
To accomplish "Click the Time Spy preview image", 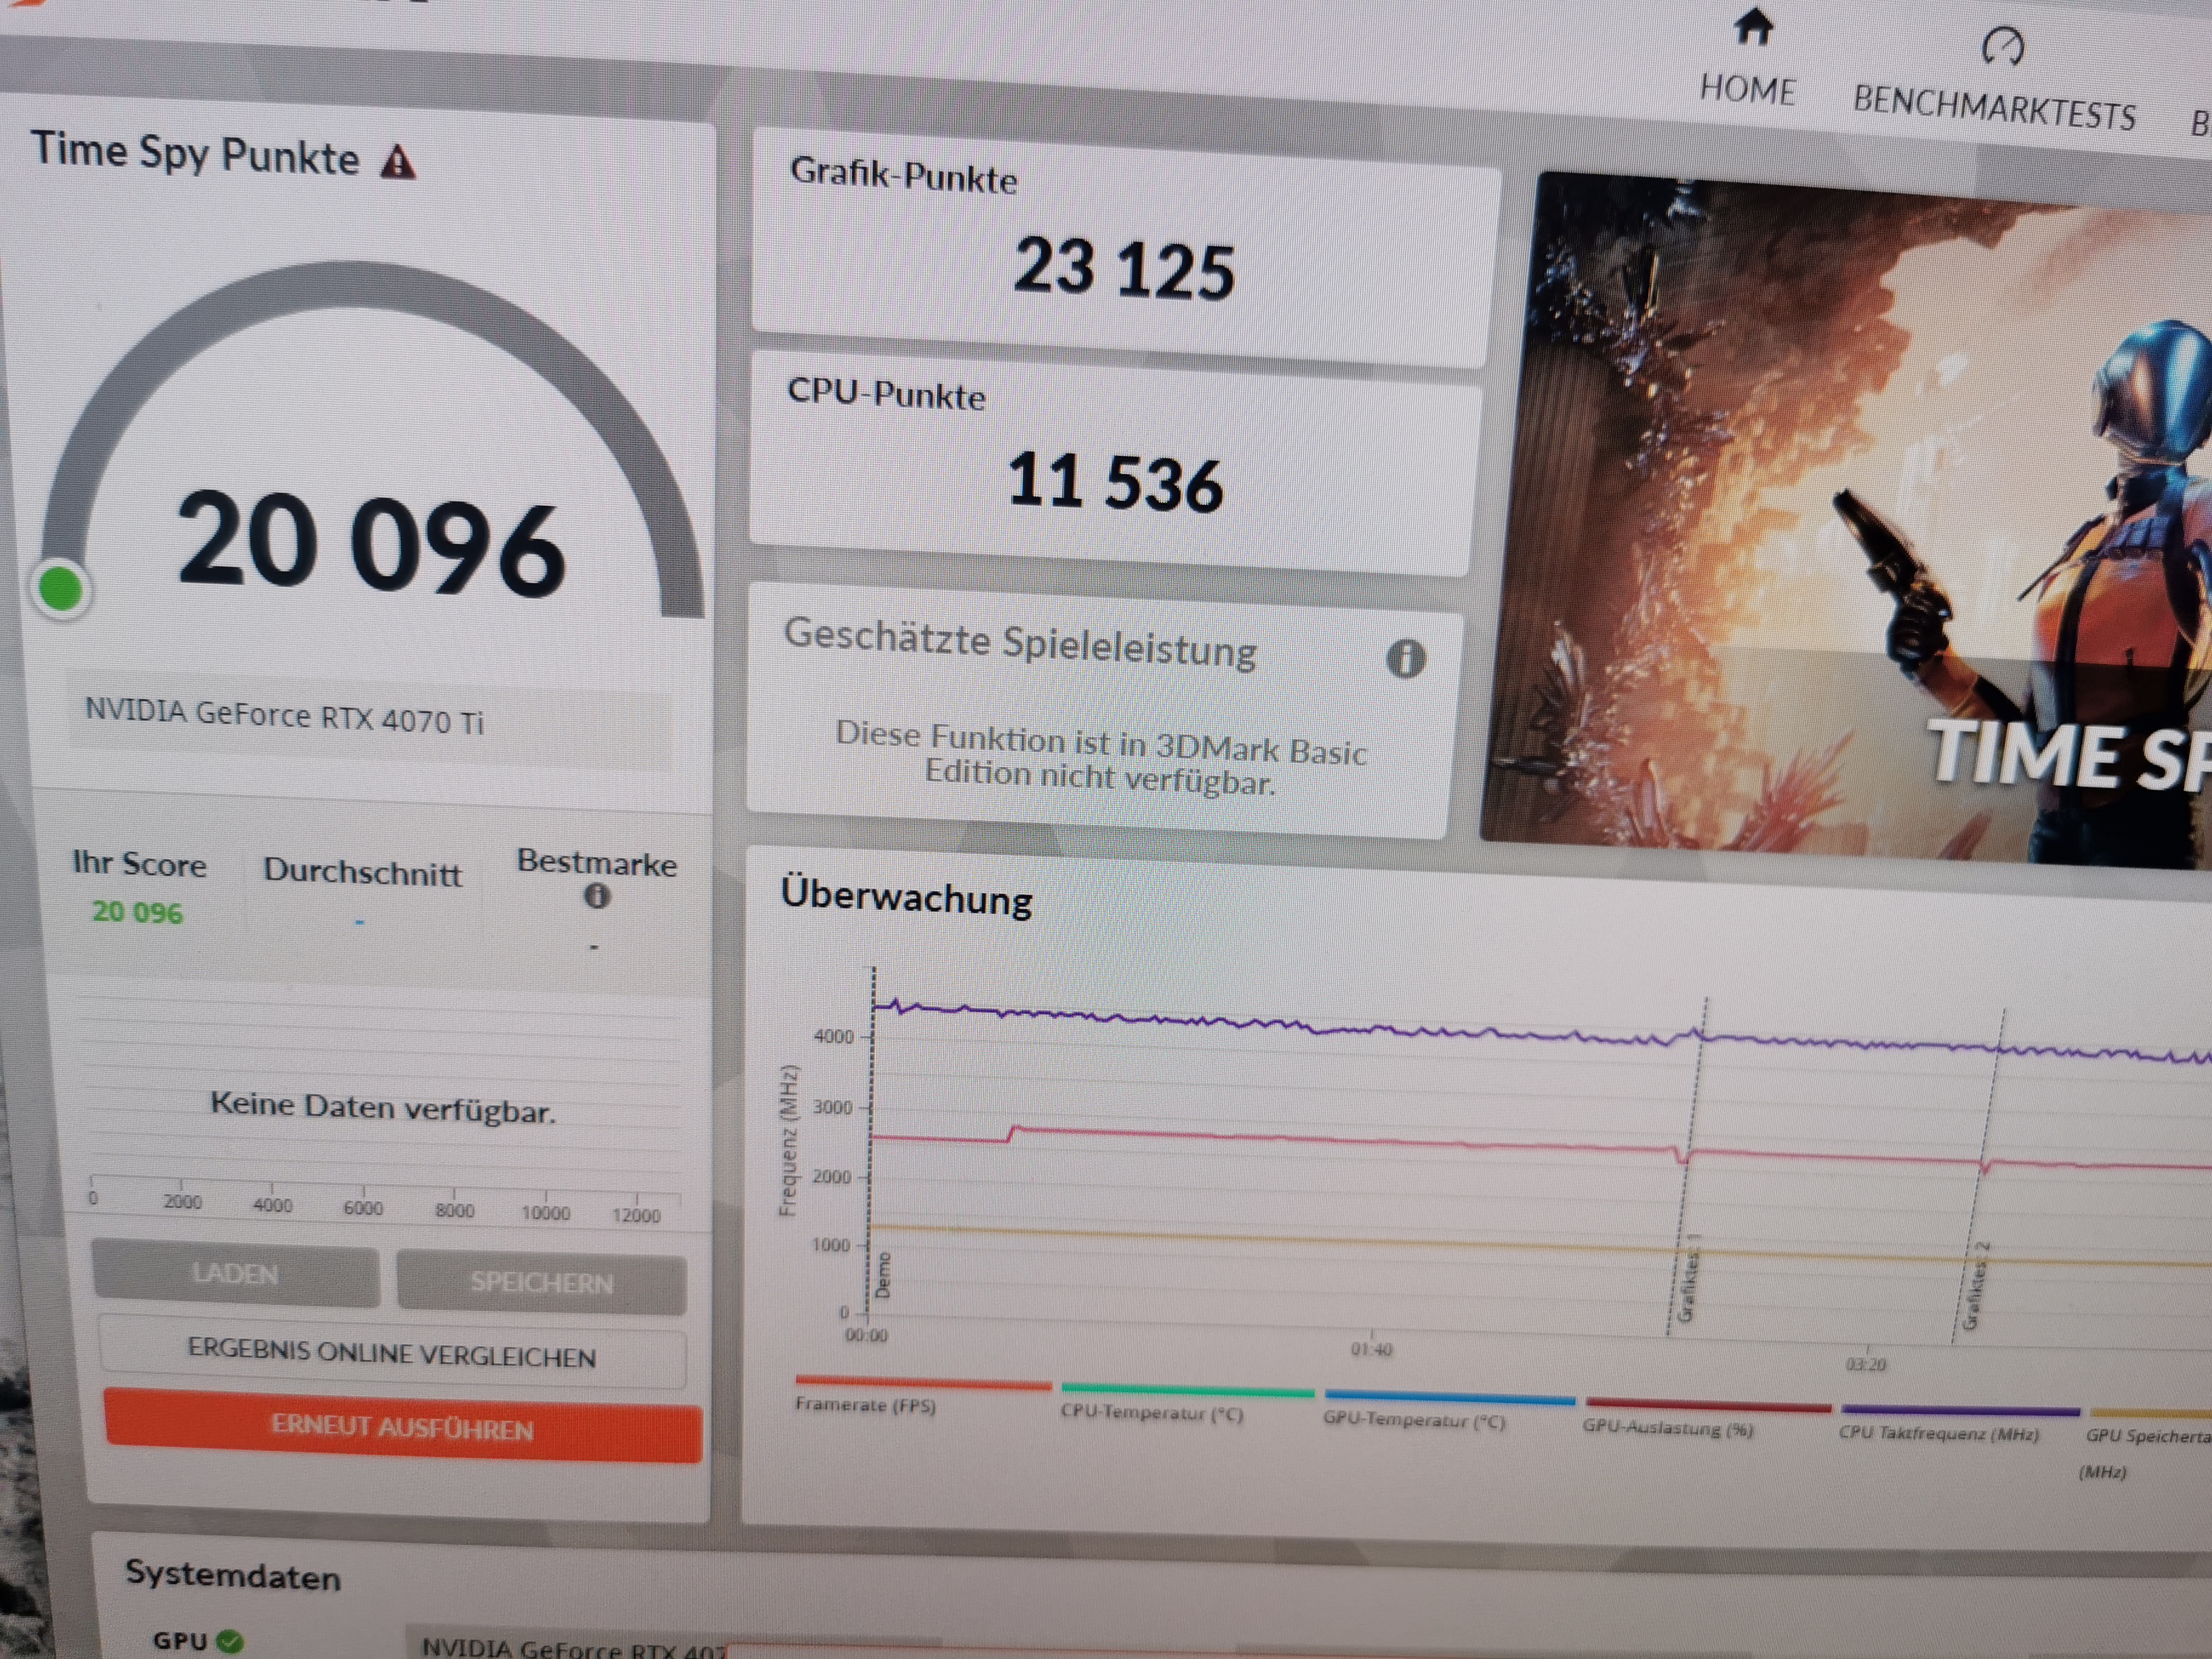I will [x=1850, y=520].
